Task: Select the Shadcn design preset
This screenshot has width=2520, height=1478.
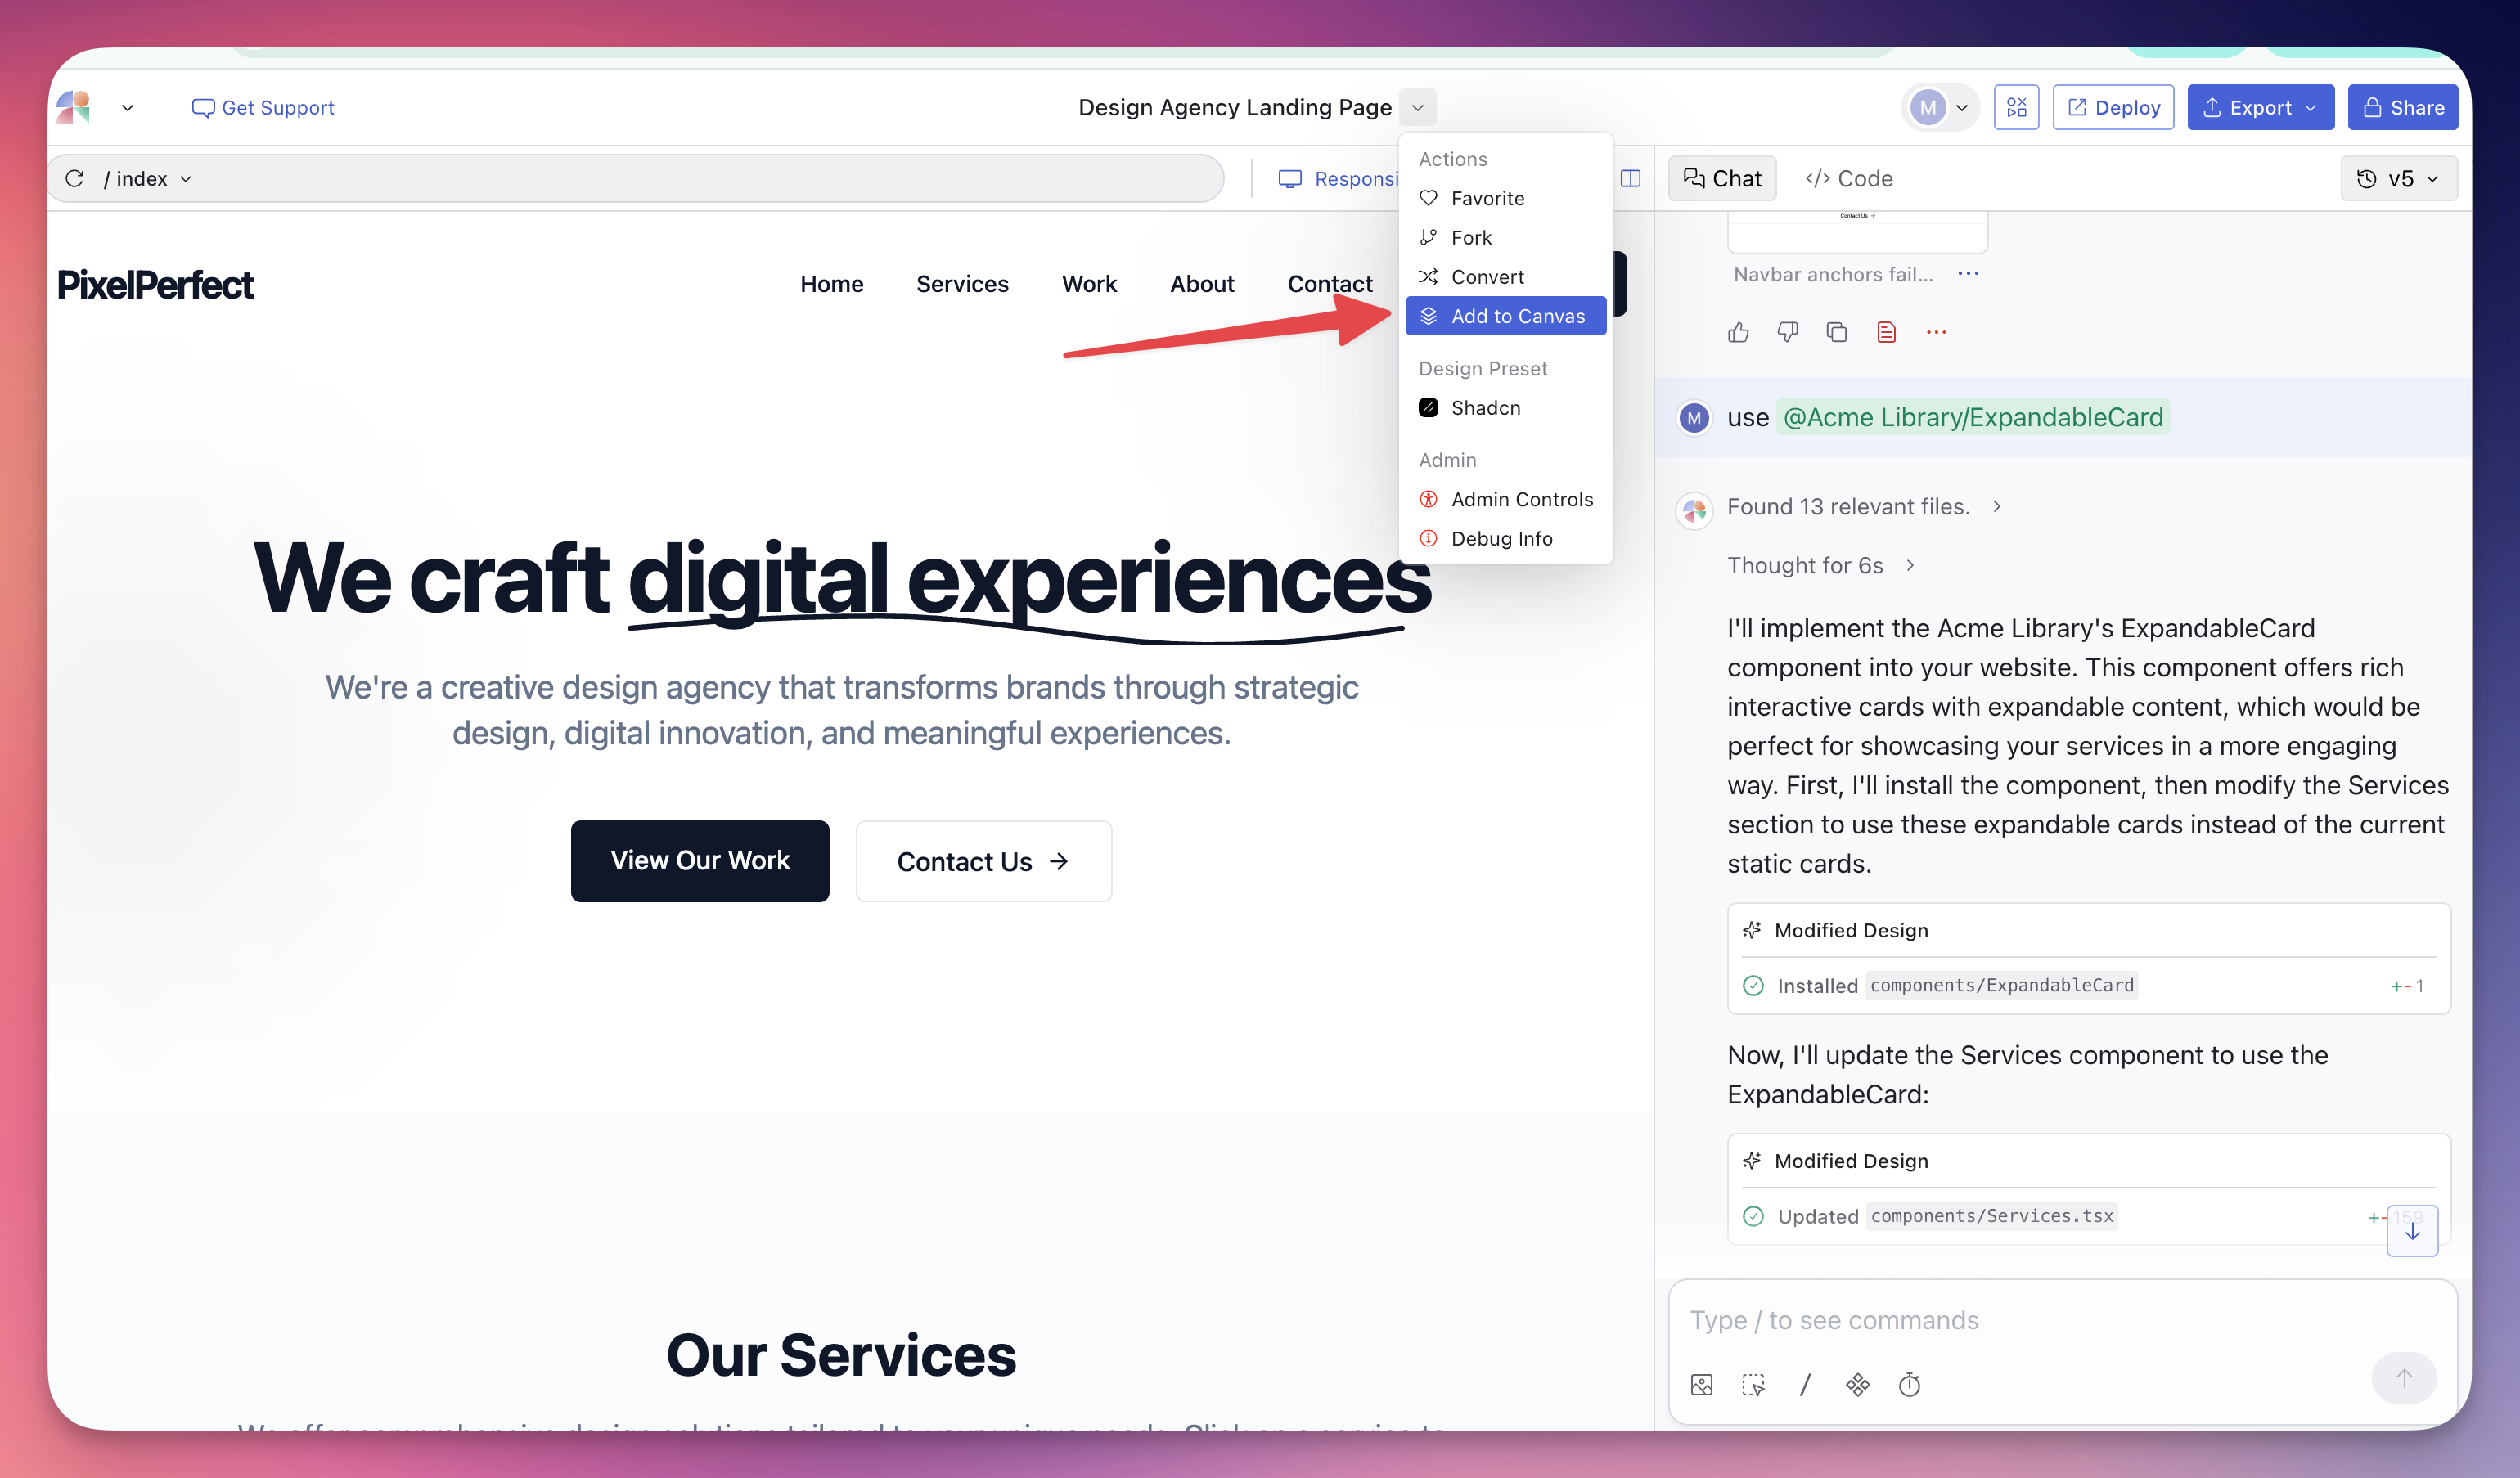Action: [1484, 408]
